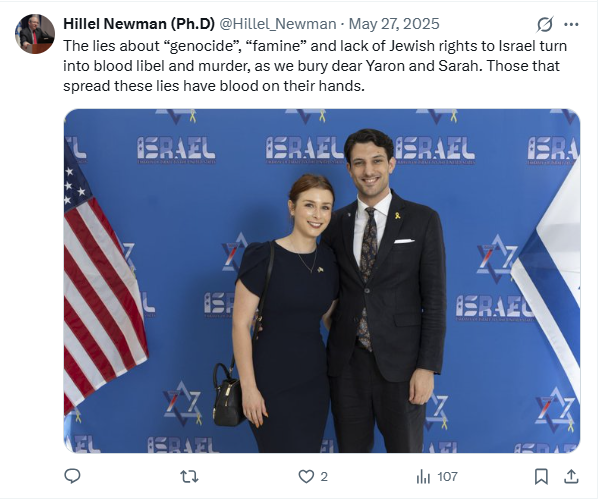Open Hillel Newman's profile avatar picture
601x499 pixels.
pos(34,34)
